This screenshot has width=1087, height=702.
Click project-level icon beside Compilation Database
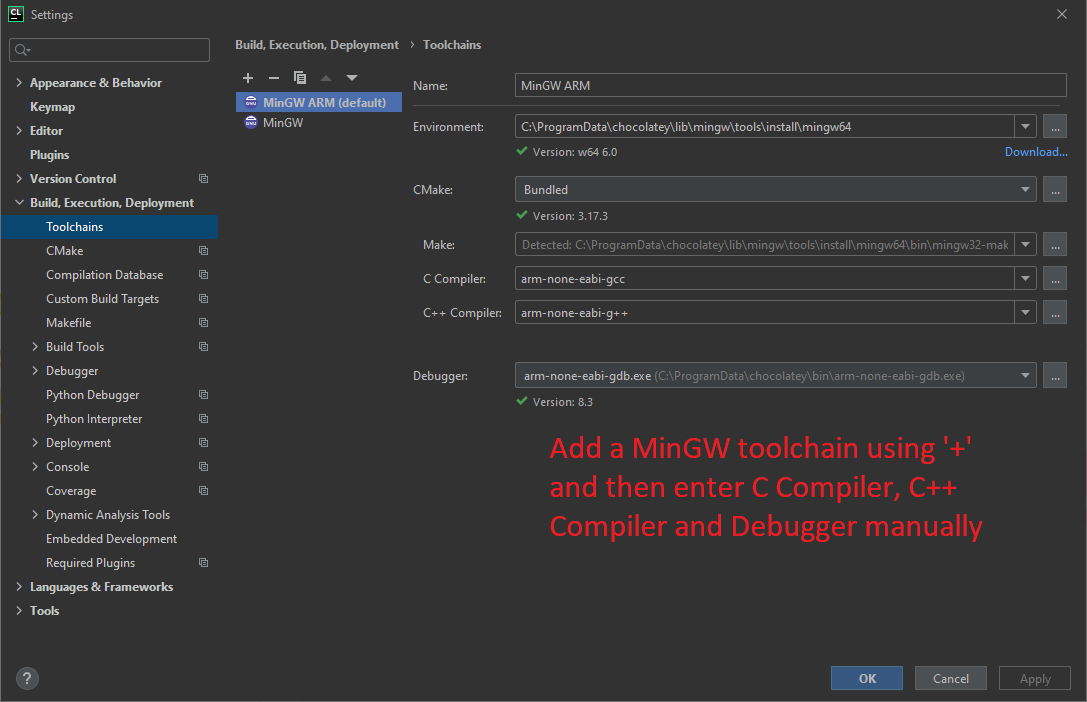click(203, 275)
